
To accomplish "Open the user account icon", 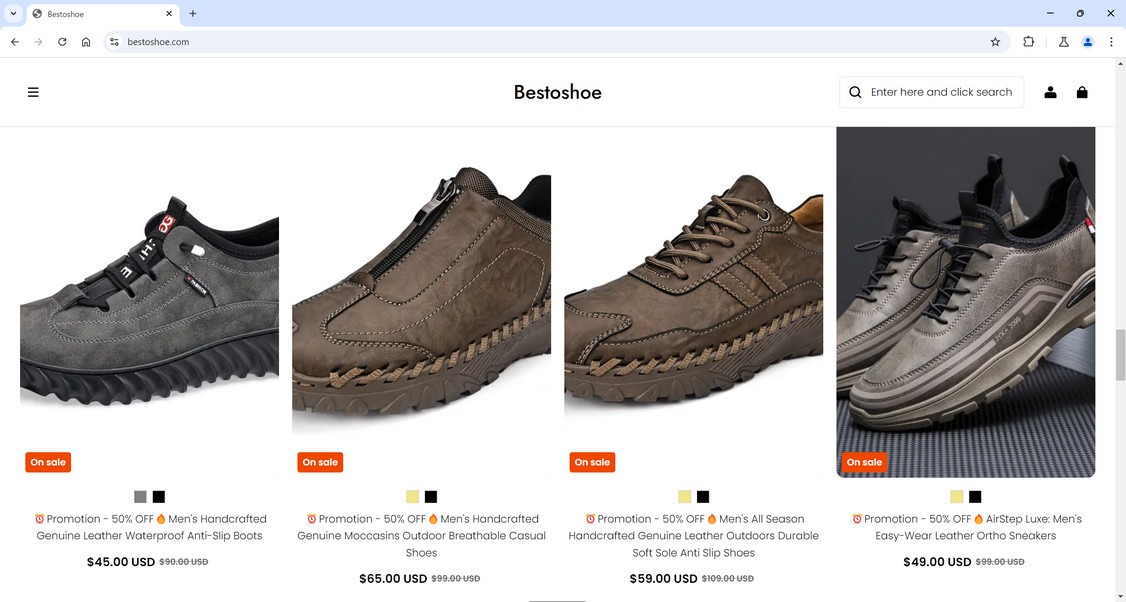I will pos(1050,92).
